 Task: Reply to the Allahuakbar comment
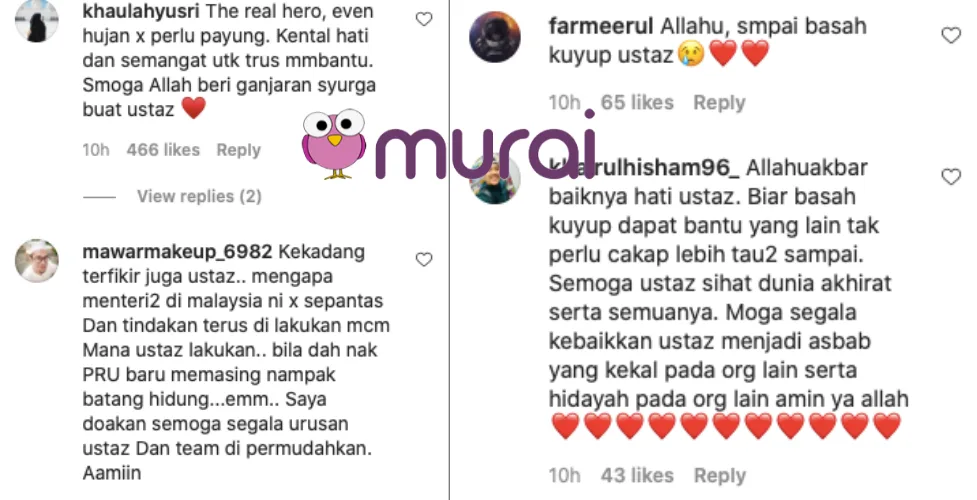(720, 476)
